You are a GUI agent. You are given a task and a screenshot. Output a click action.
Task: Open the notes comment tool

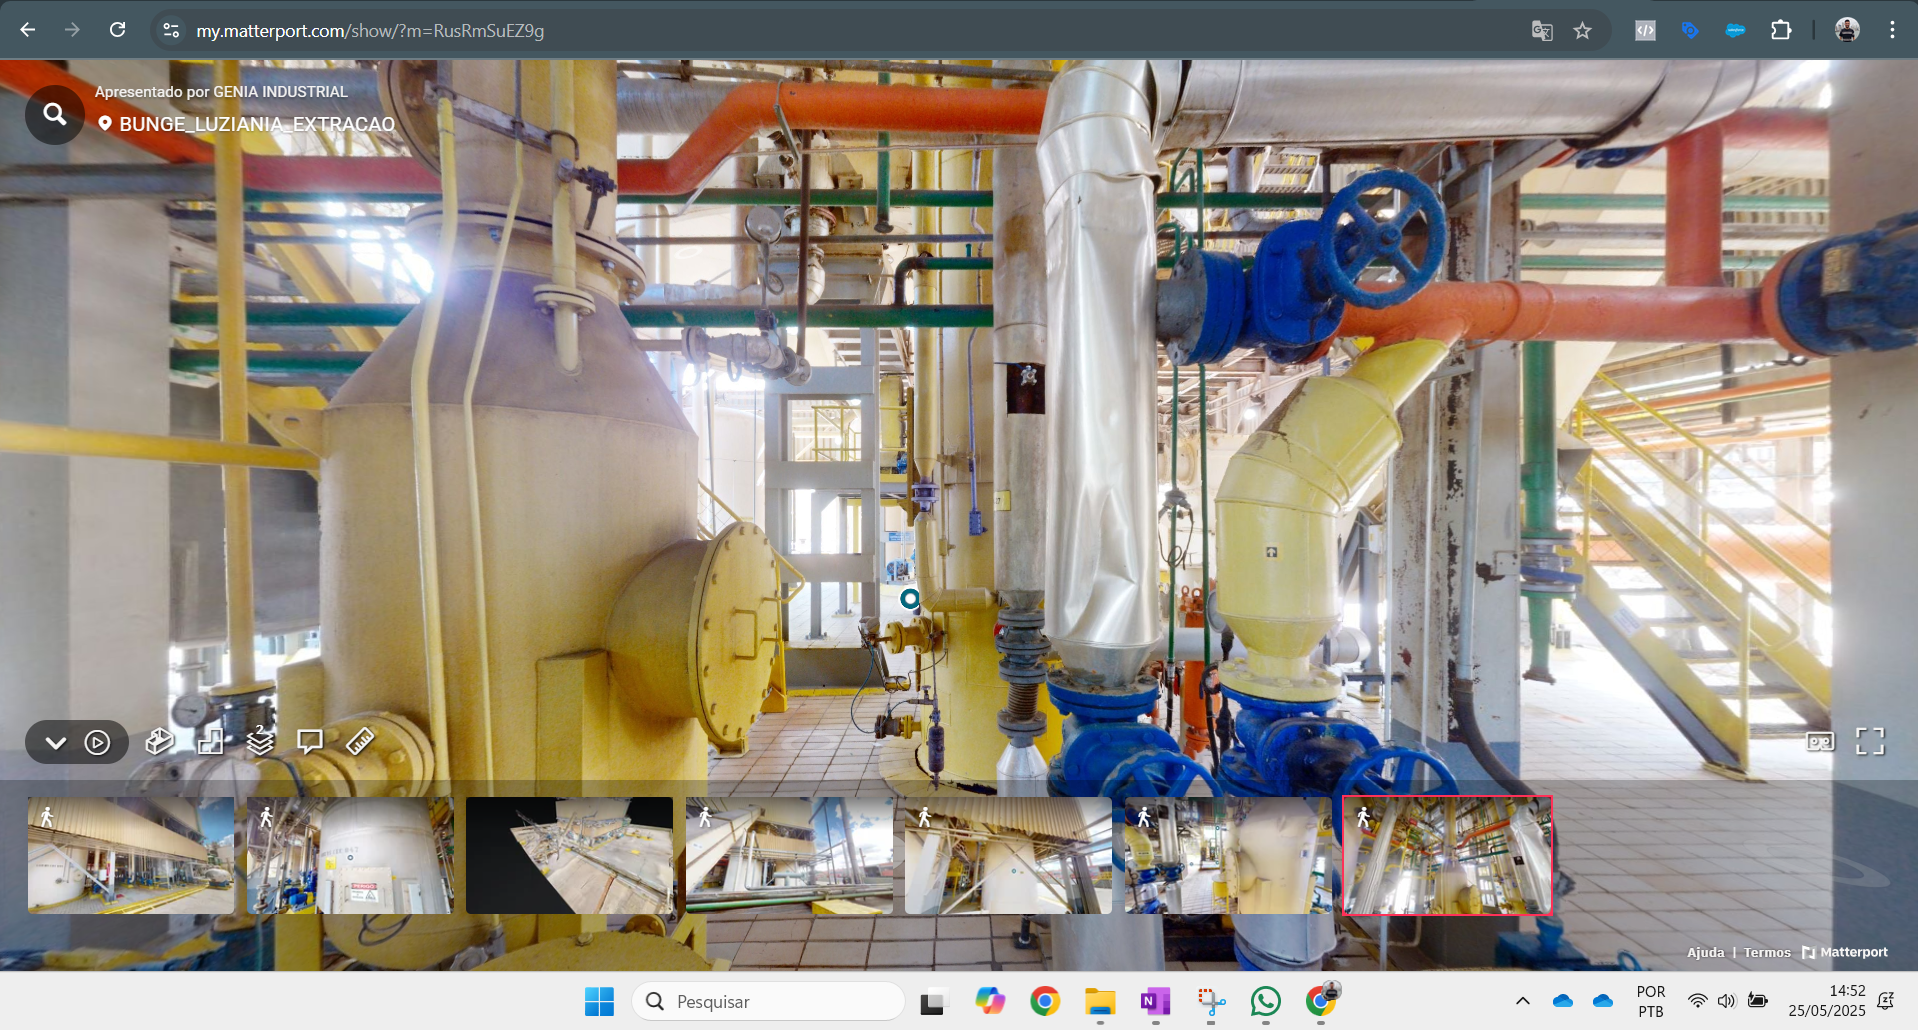click(x=310, y=742)
